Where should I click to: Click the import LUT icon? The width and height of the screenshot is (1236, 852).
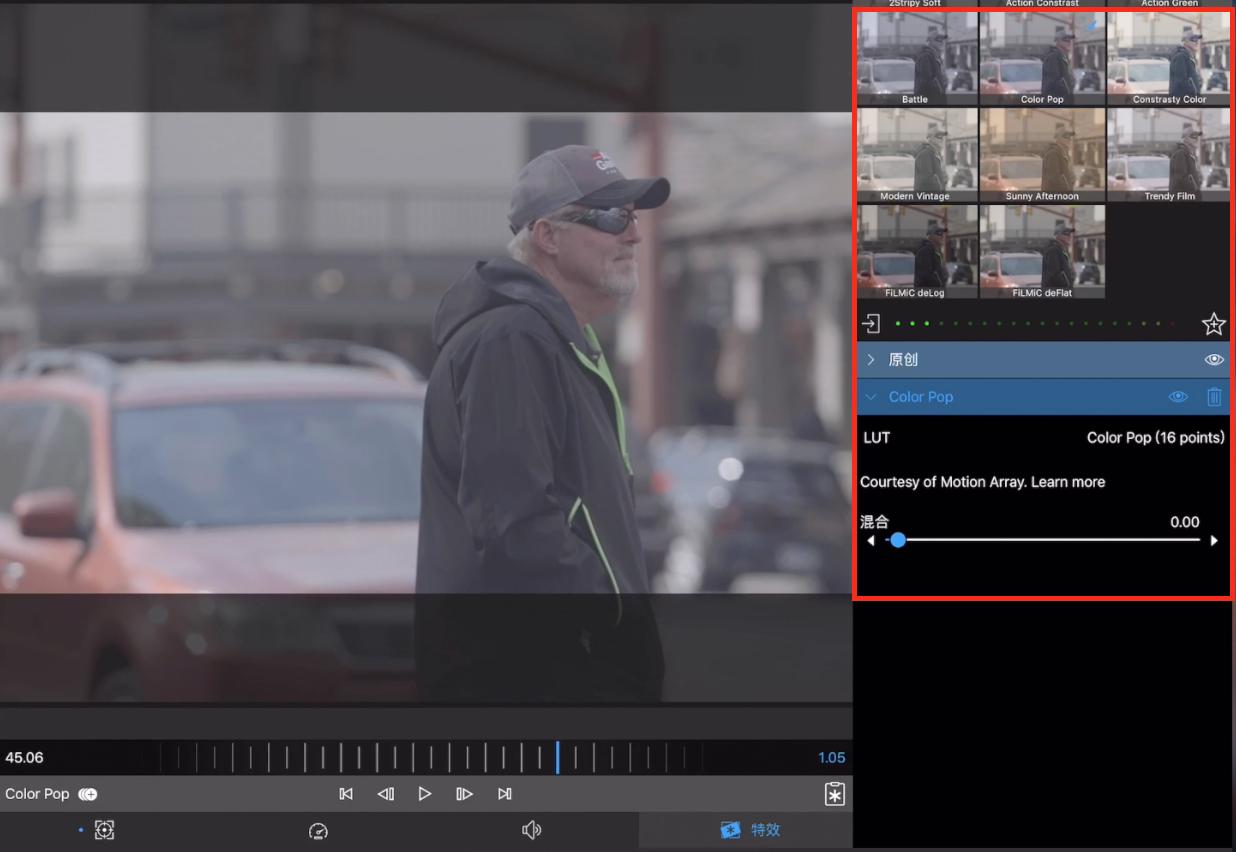872,324
